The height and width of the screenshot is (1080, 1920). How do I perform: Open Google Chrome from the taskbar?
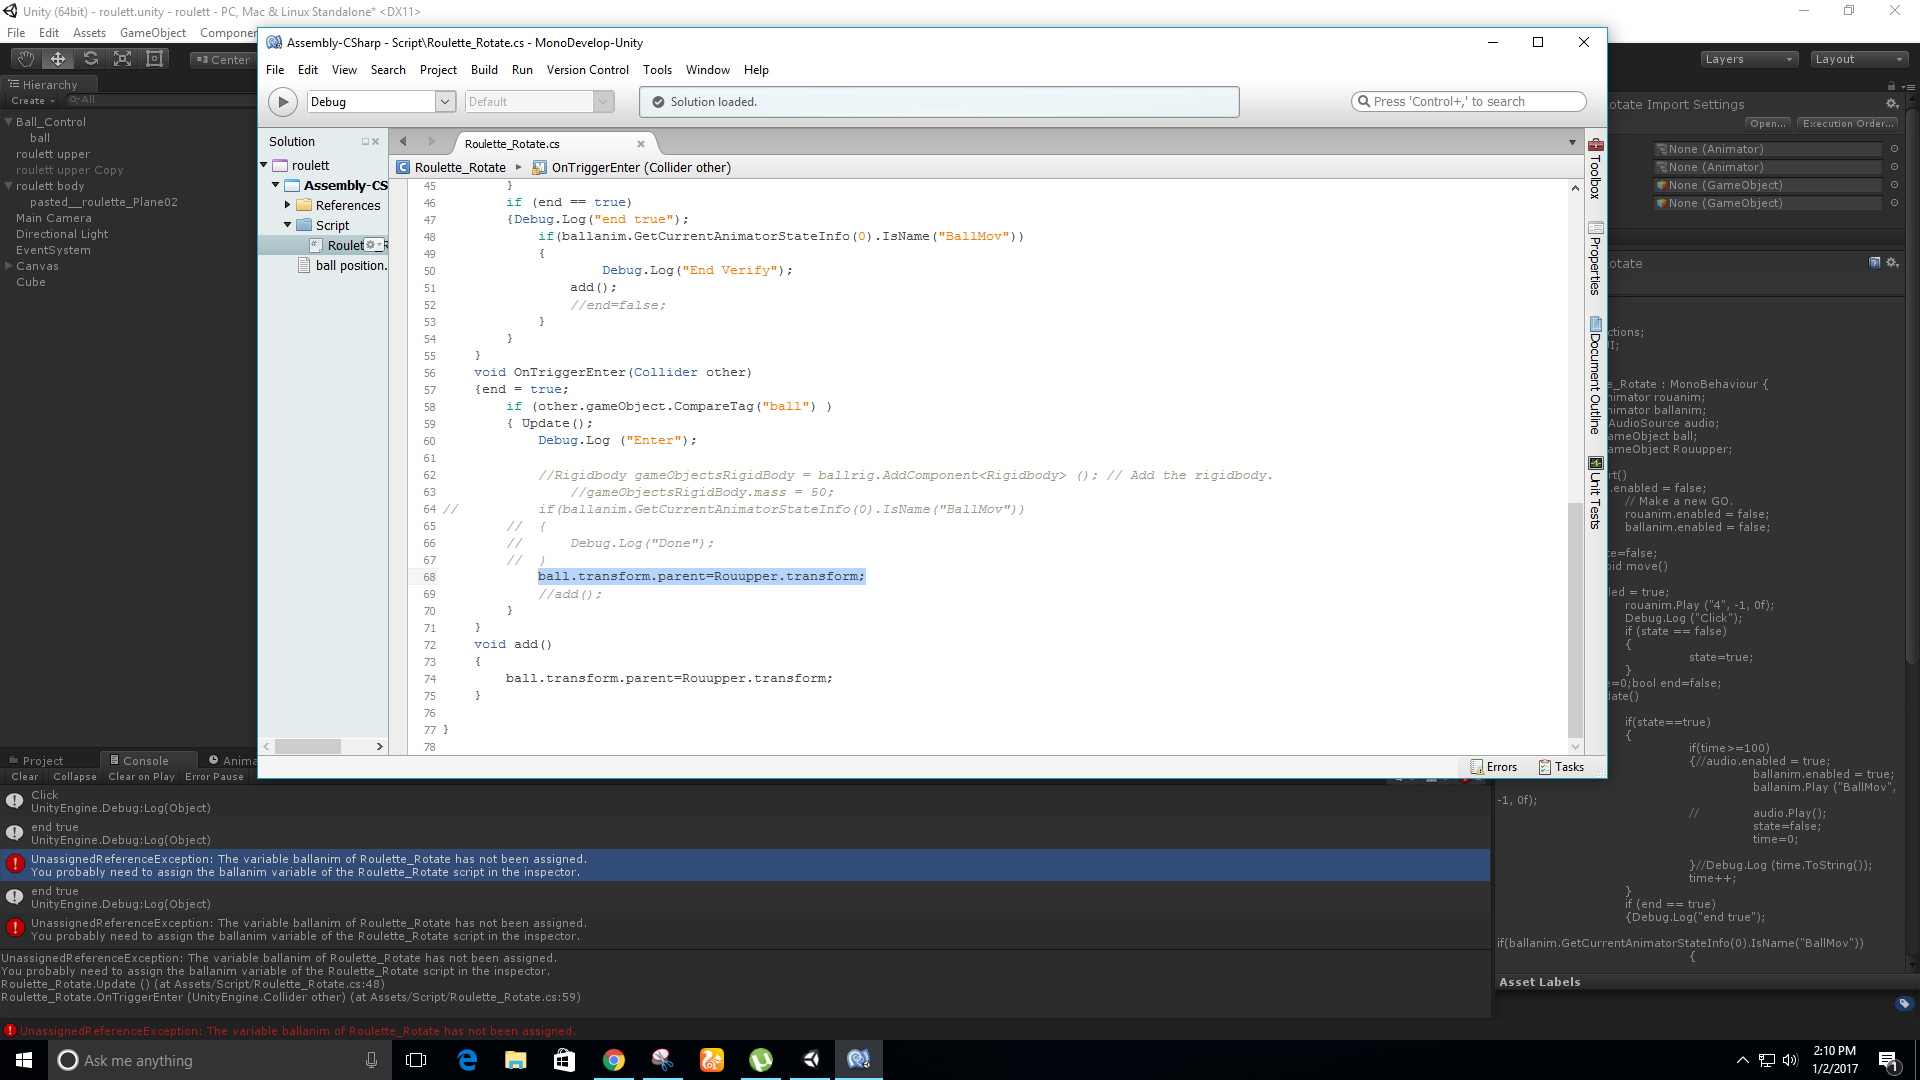614,1060
